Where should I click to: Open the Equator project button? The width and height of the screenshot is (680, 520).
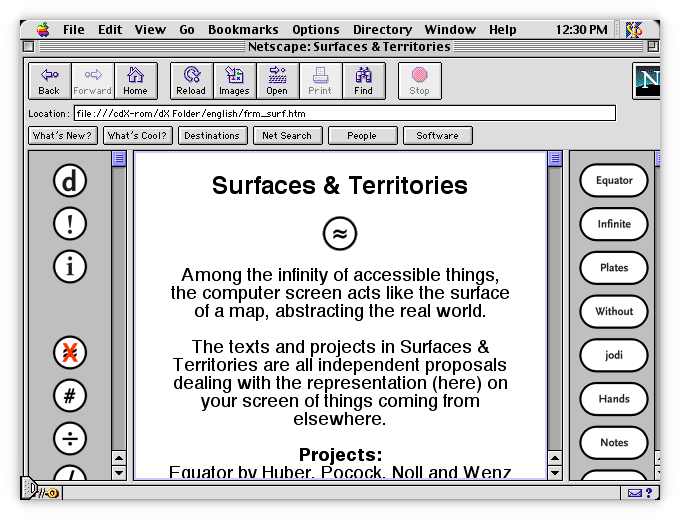coord(614,181)
